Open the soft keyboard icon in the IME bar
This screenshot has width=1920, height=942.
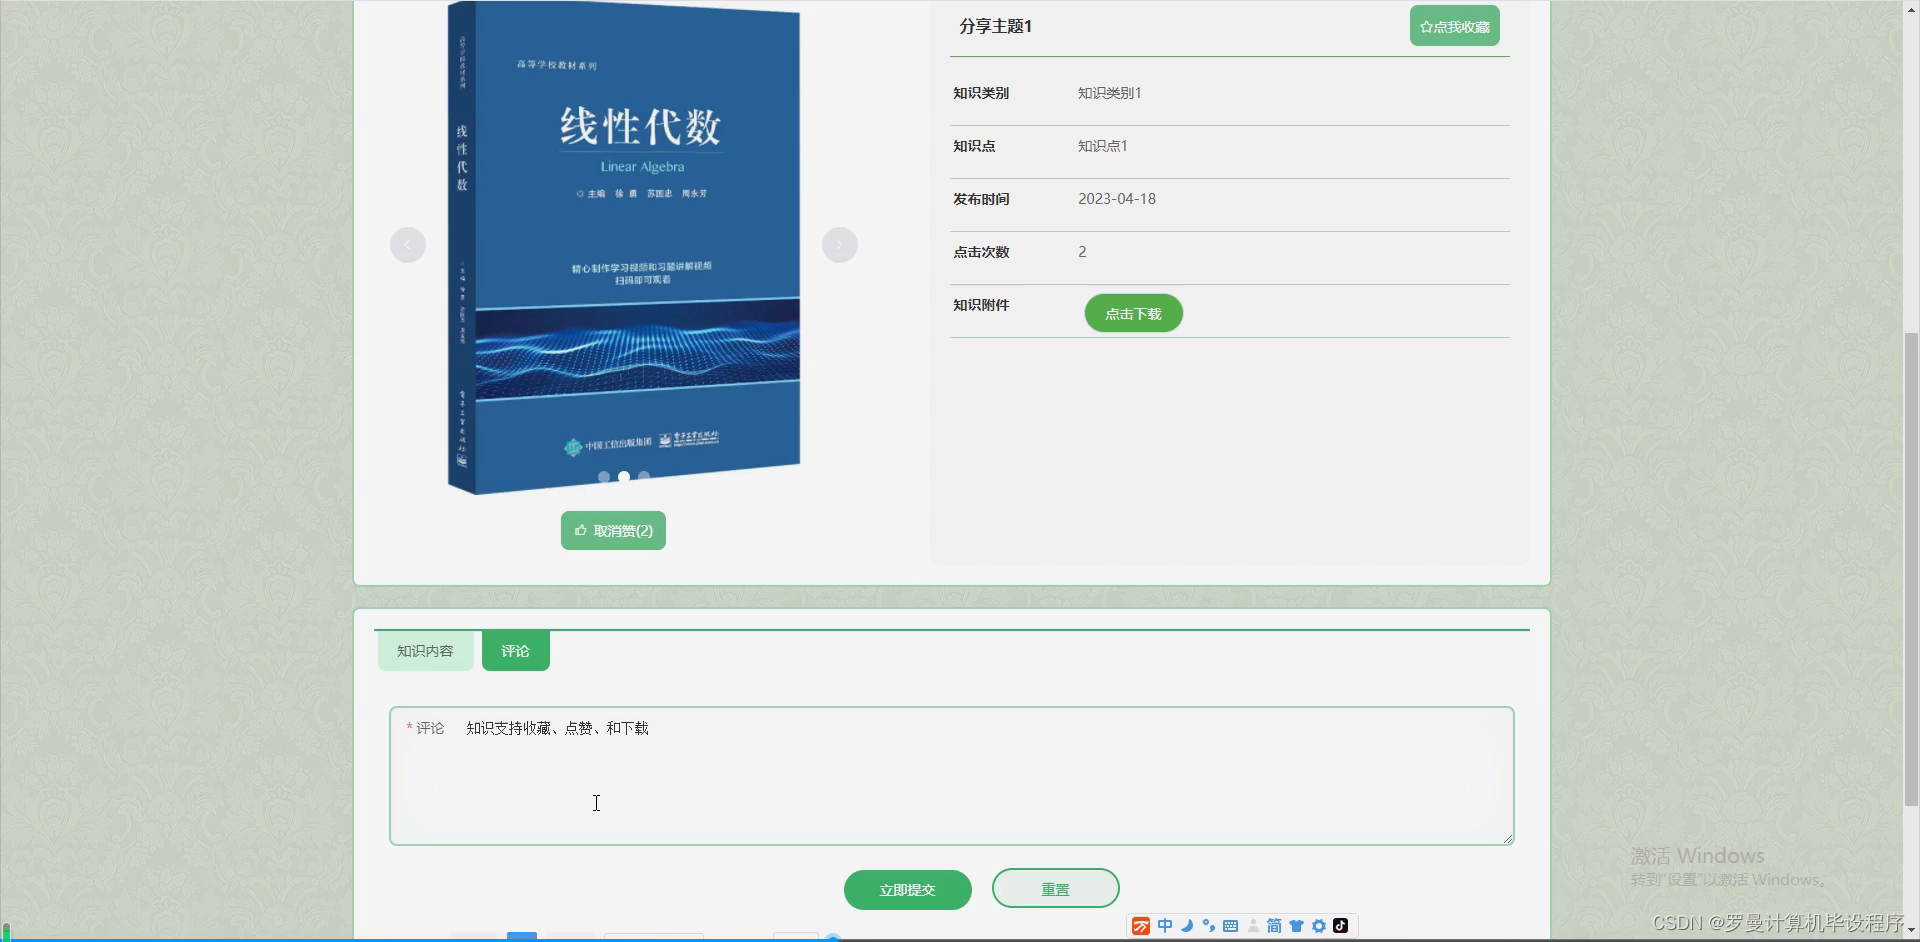pos(1231,926)
